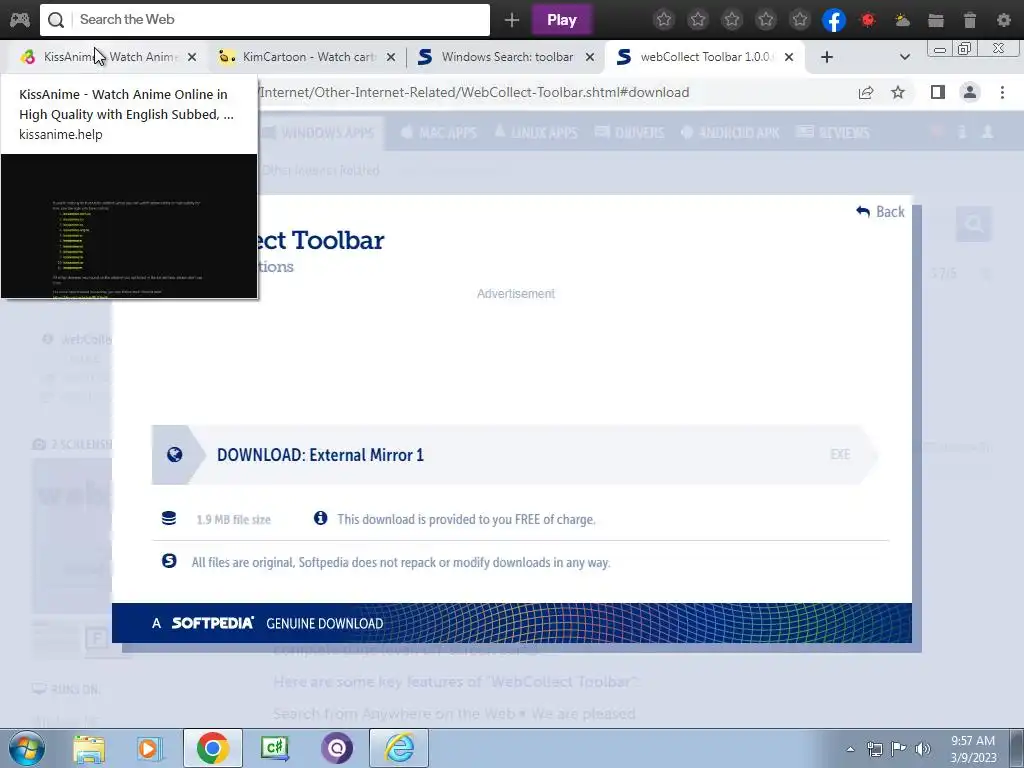
Task: Open a new browser tab
Action: [x=827, y=57]
